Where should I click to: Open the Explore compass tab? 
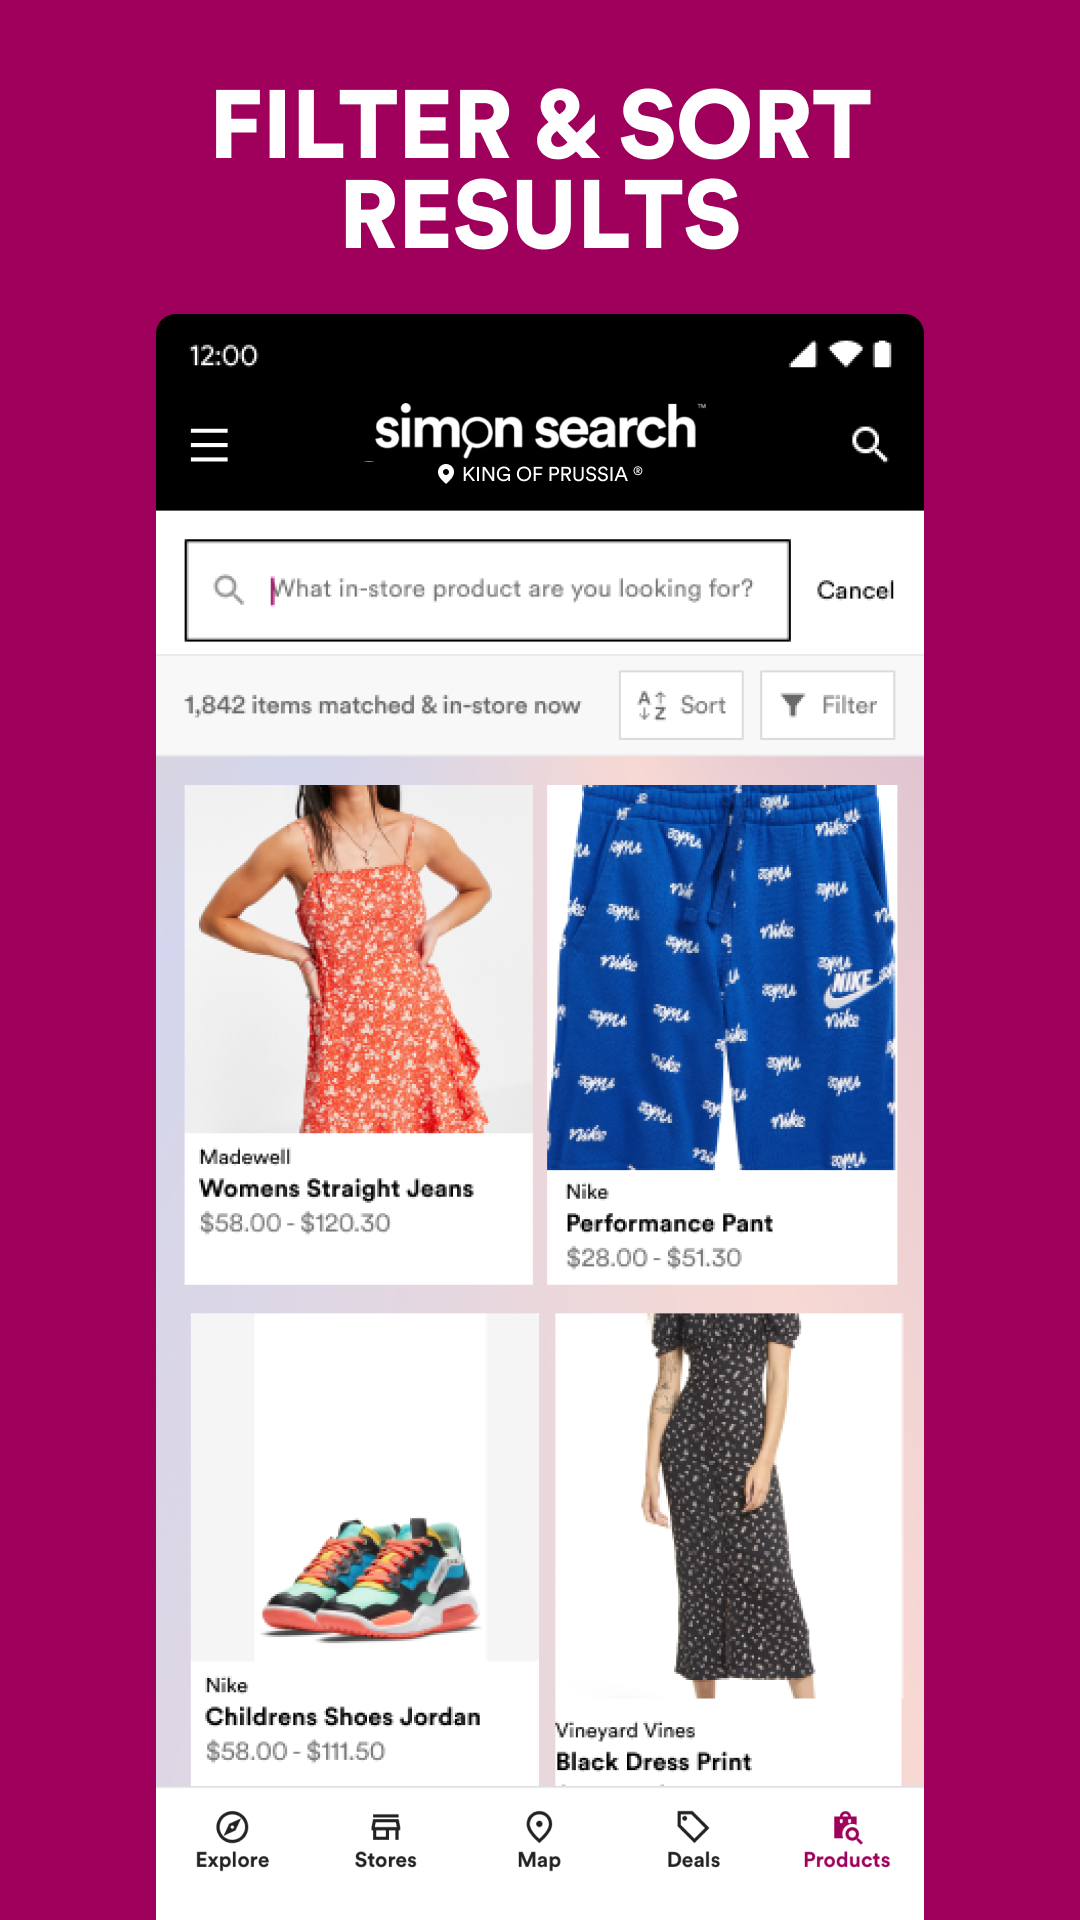232,1841
